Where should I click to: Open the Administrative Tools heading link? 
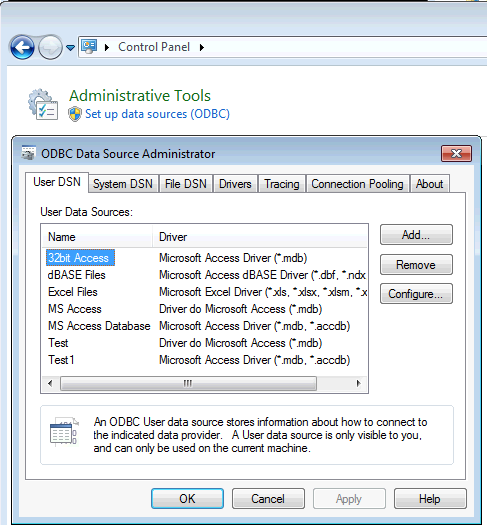[140, 96]
